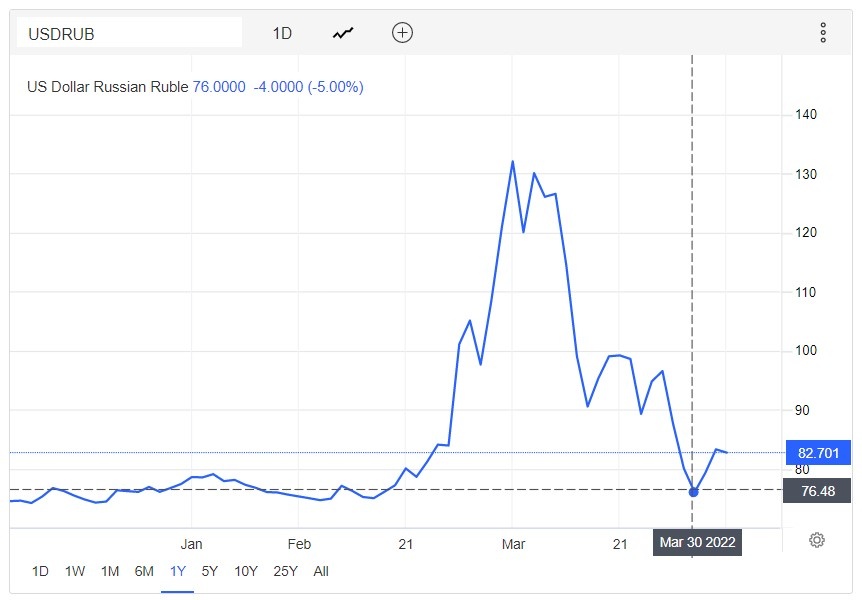The image size is (862, 600).
Task: Show the 10Y time range
Action: [x=244, y=571]
